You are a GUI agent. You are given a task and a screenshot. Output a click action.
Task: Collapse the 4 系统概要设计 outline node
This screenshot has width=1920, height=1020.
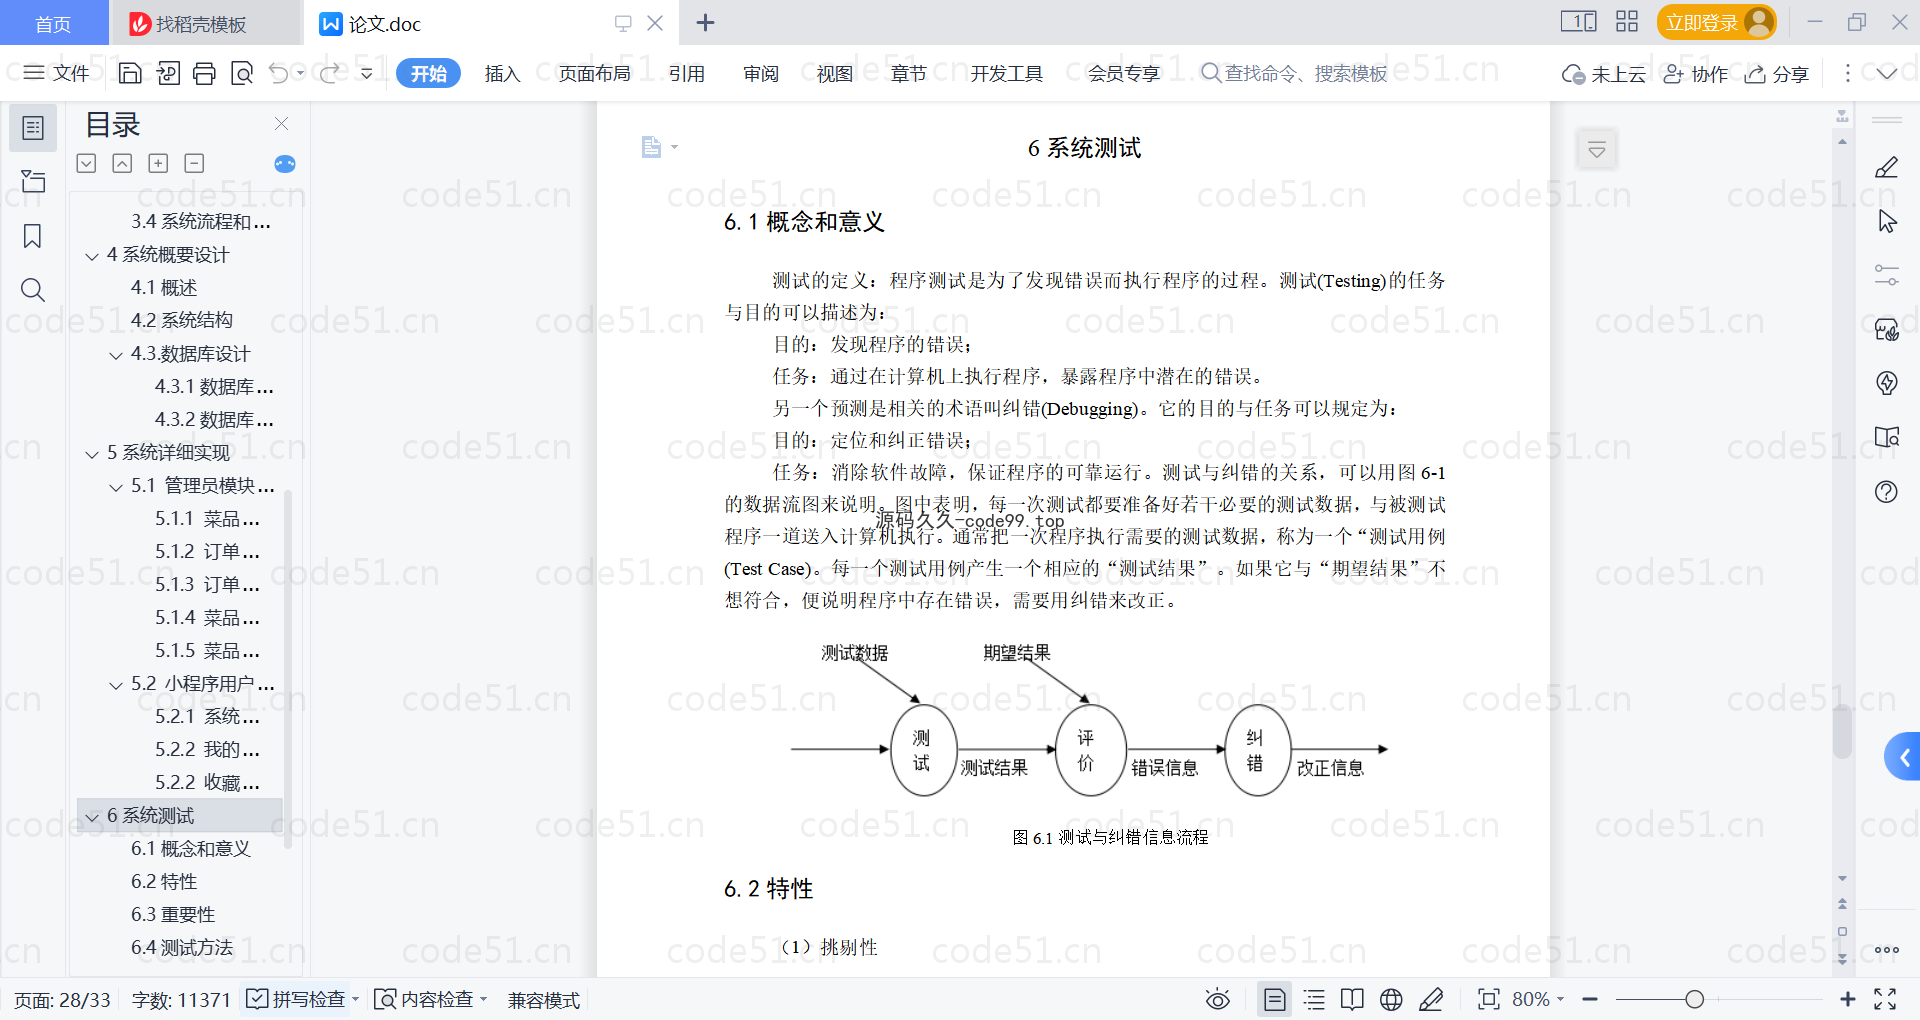pos(92,256)
